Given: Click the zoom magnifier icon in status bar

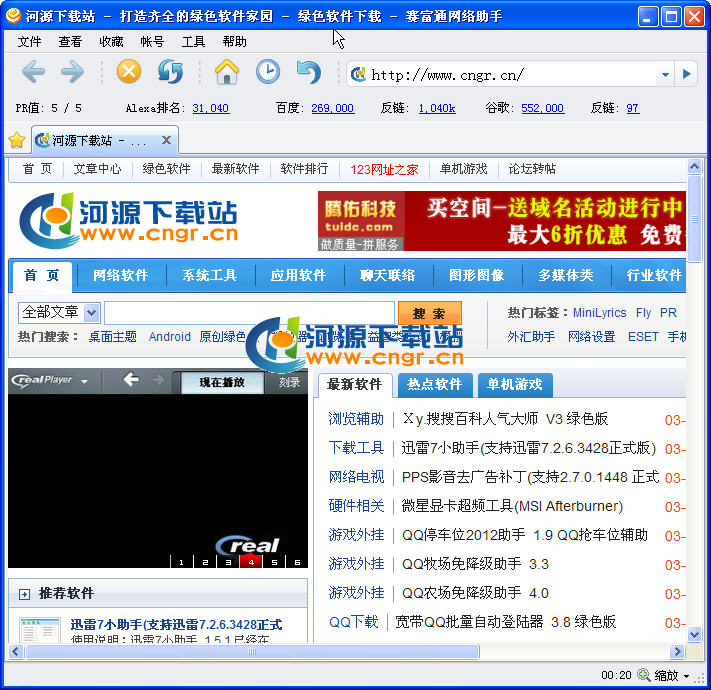Looking at the screenshot, I should (643, 675).
